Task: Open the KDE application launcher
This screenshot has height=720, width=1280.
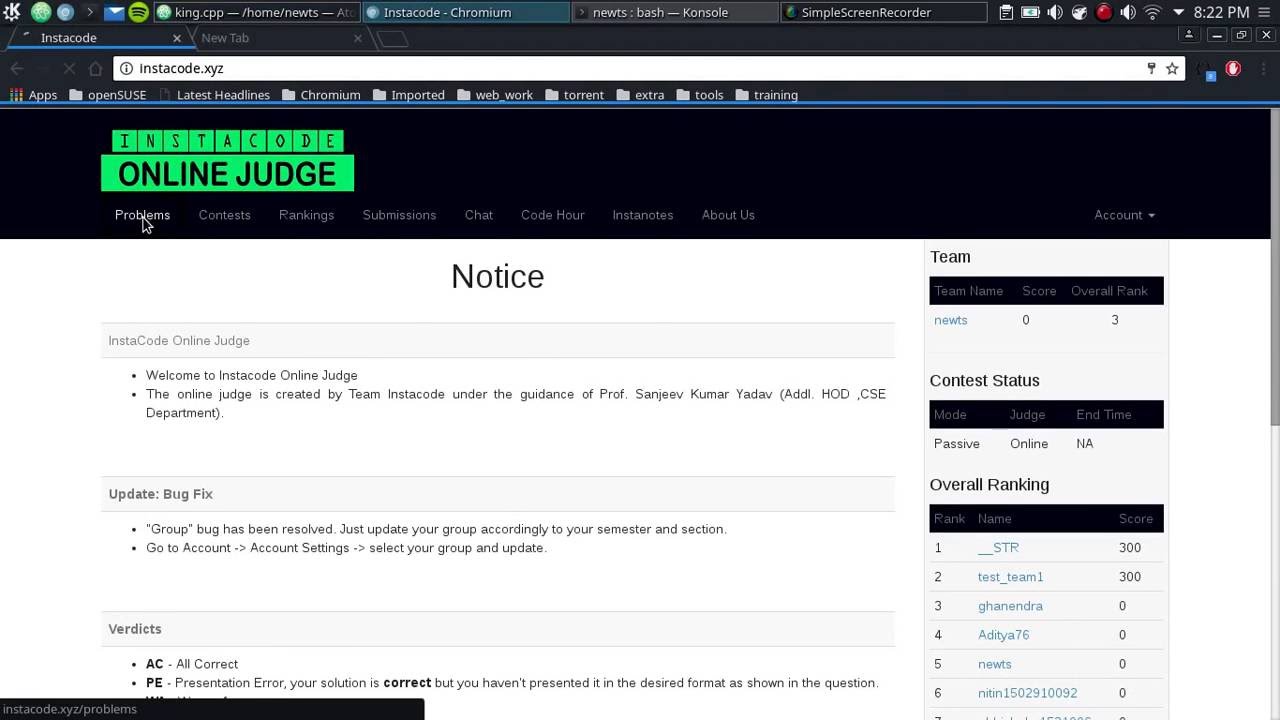Action: pos(12,12)
